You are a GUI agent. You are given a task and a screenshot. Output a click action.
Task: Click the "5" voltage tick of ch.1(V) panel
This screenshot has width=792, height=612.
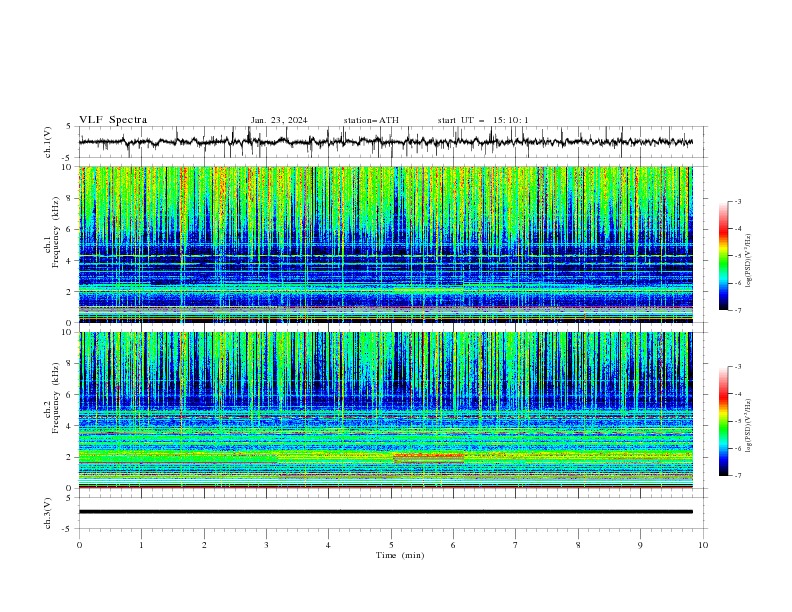69,127
